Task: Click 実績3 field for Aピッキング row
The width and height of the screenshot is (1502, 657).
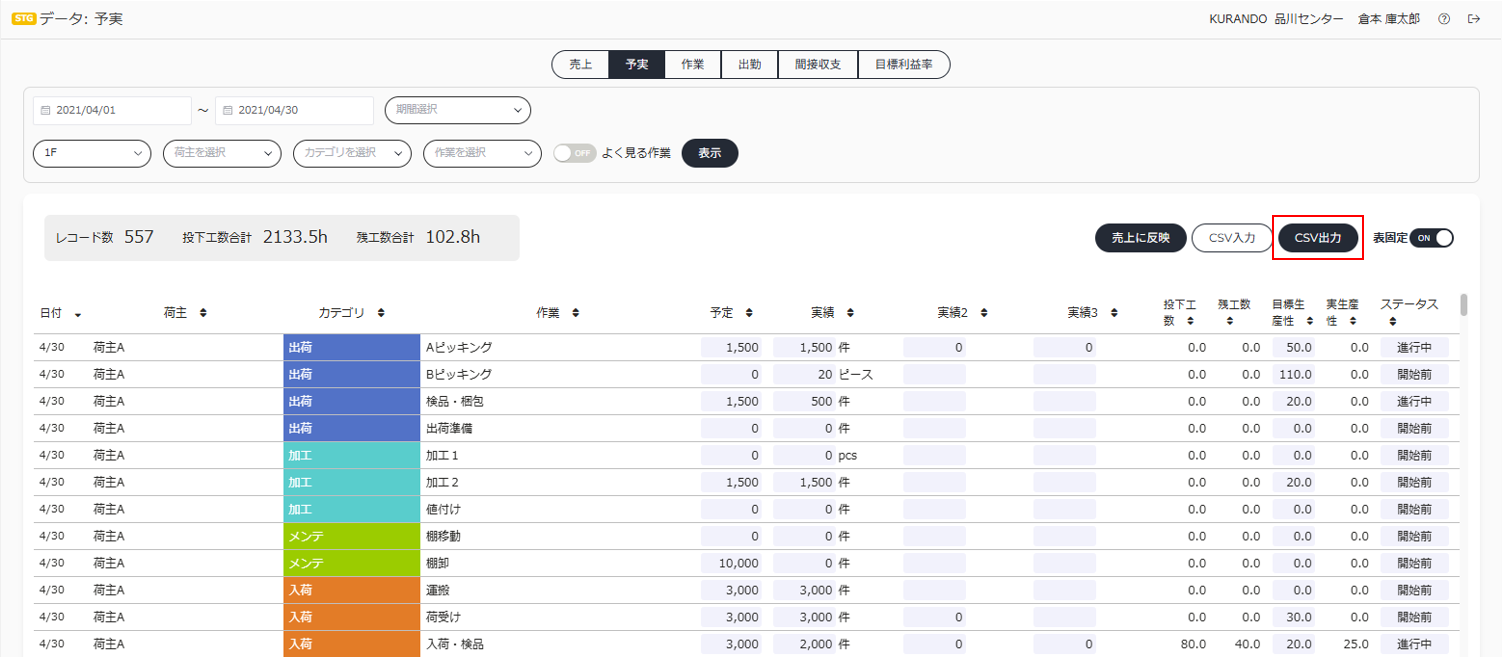Action: 1065,347
